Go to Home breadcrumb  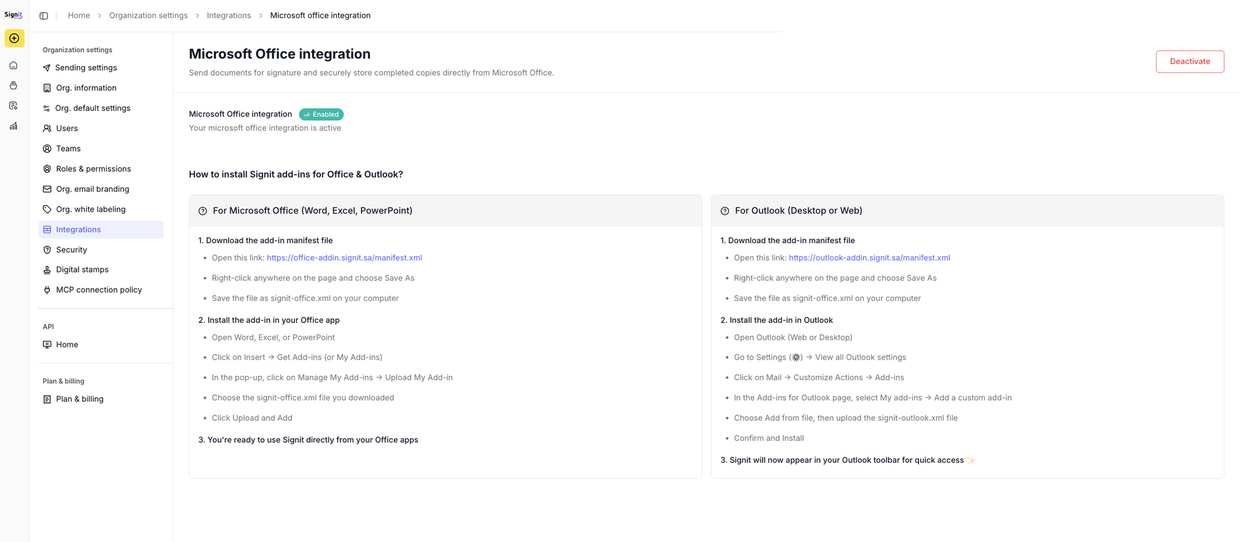point(79,16)
